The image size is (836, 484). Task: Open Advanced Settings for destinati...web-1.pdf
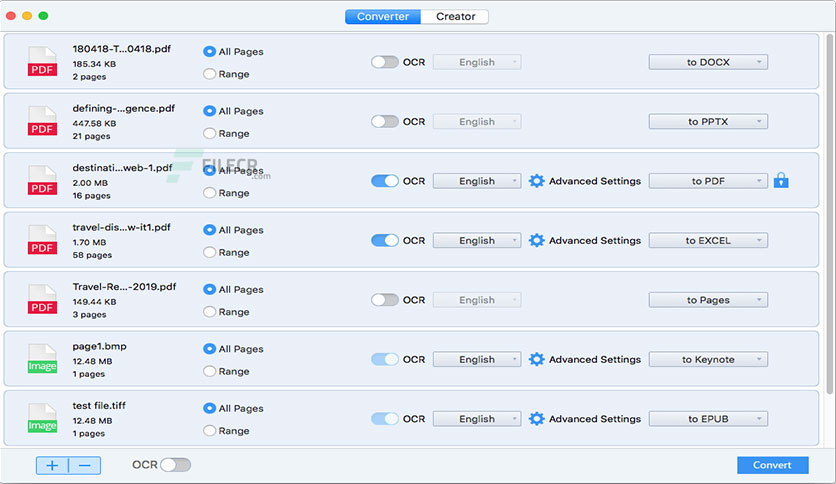tap(594, 181)
